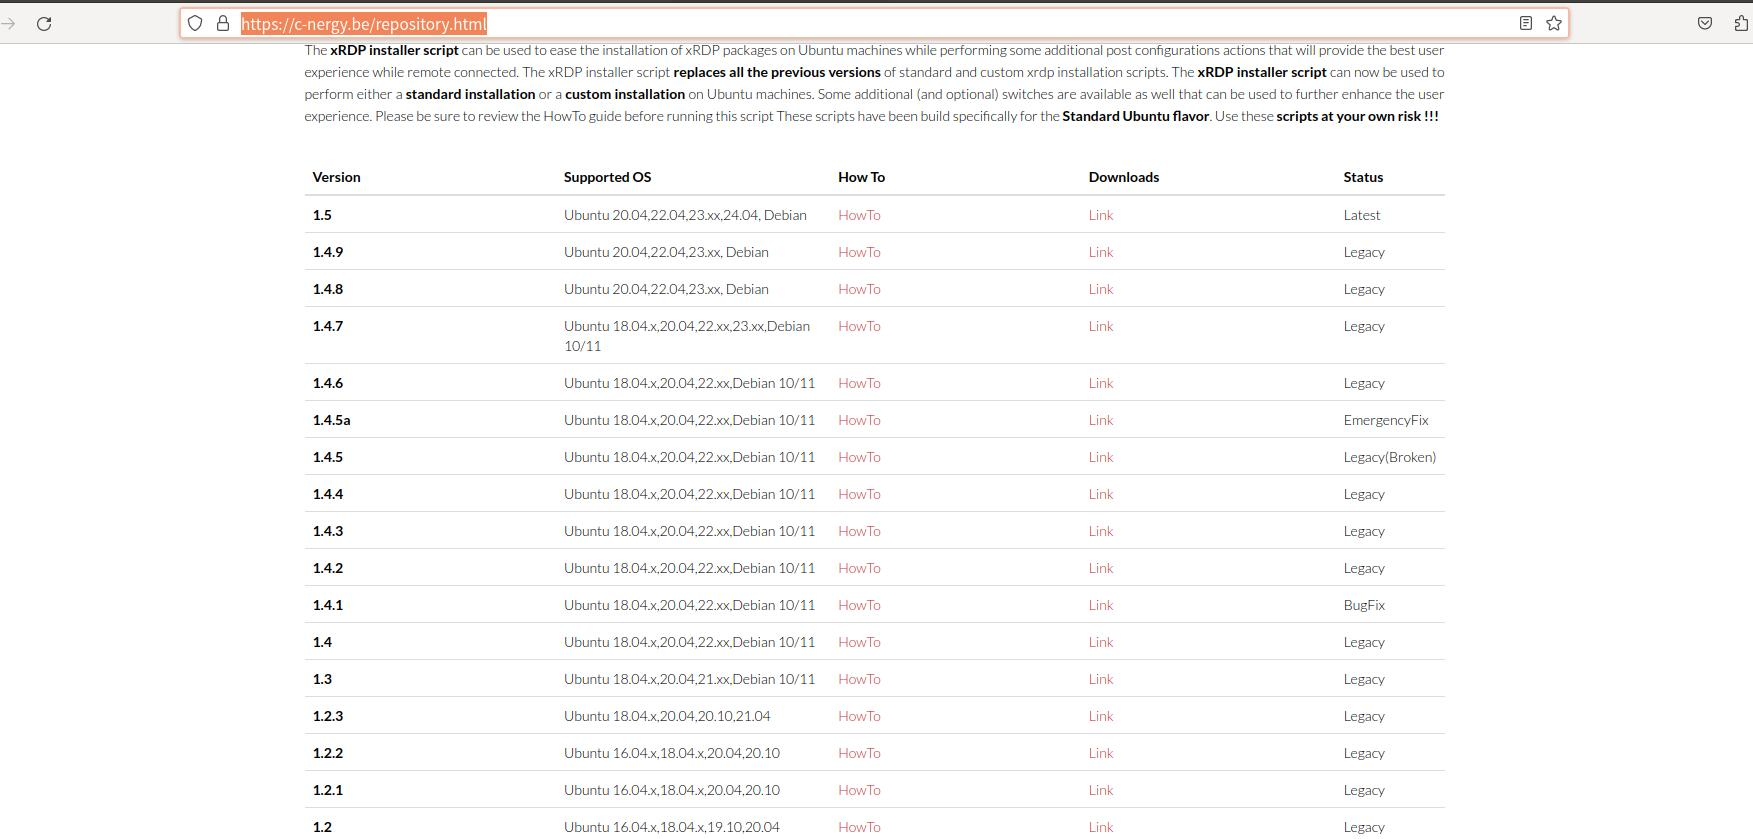
Task: Toggle reader view icon in address bar
Action: coord(1525,23)
